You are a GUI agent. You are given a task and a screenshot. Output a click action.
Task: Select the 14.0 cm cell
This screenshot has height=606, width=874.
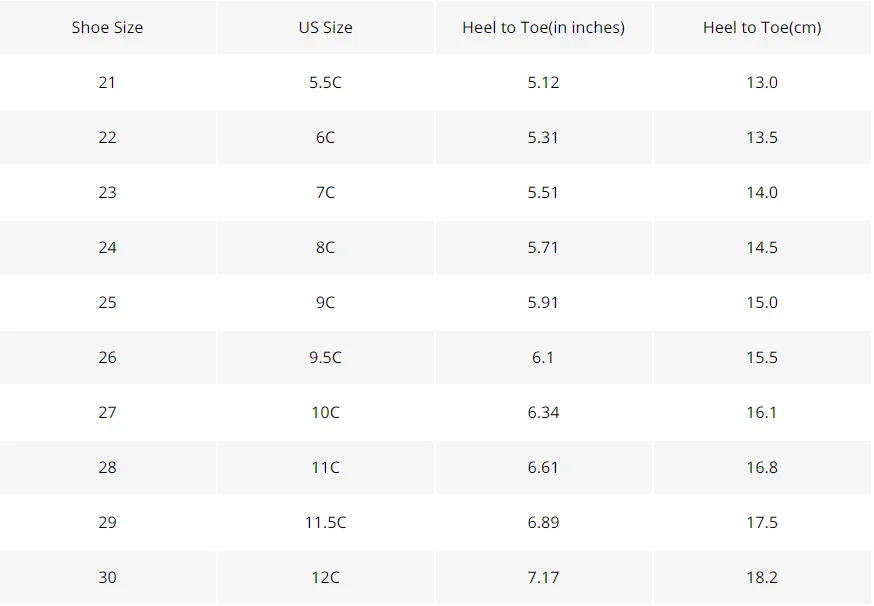coord(762,192)
